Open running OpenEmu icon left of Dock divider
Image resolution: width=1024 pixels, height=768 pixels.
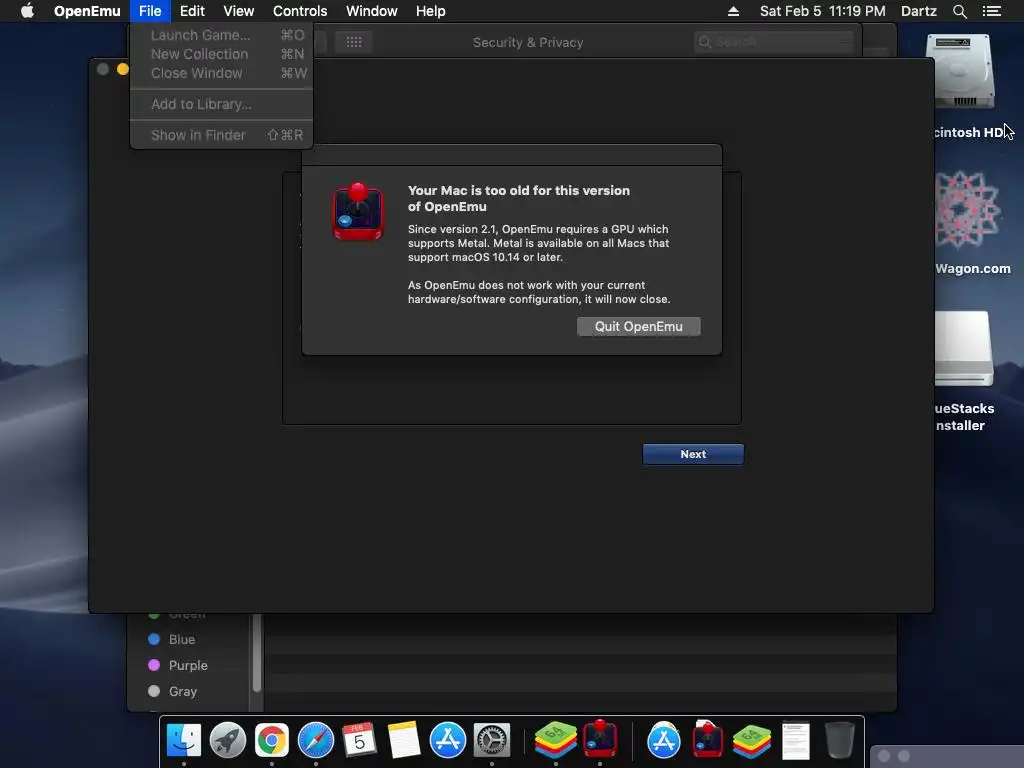[600, 739]
